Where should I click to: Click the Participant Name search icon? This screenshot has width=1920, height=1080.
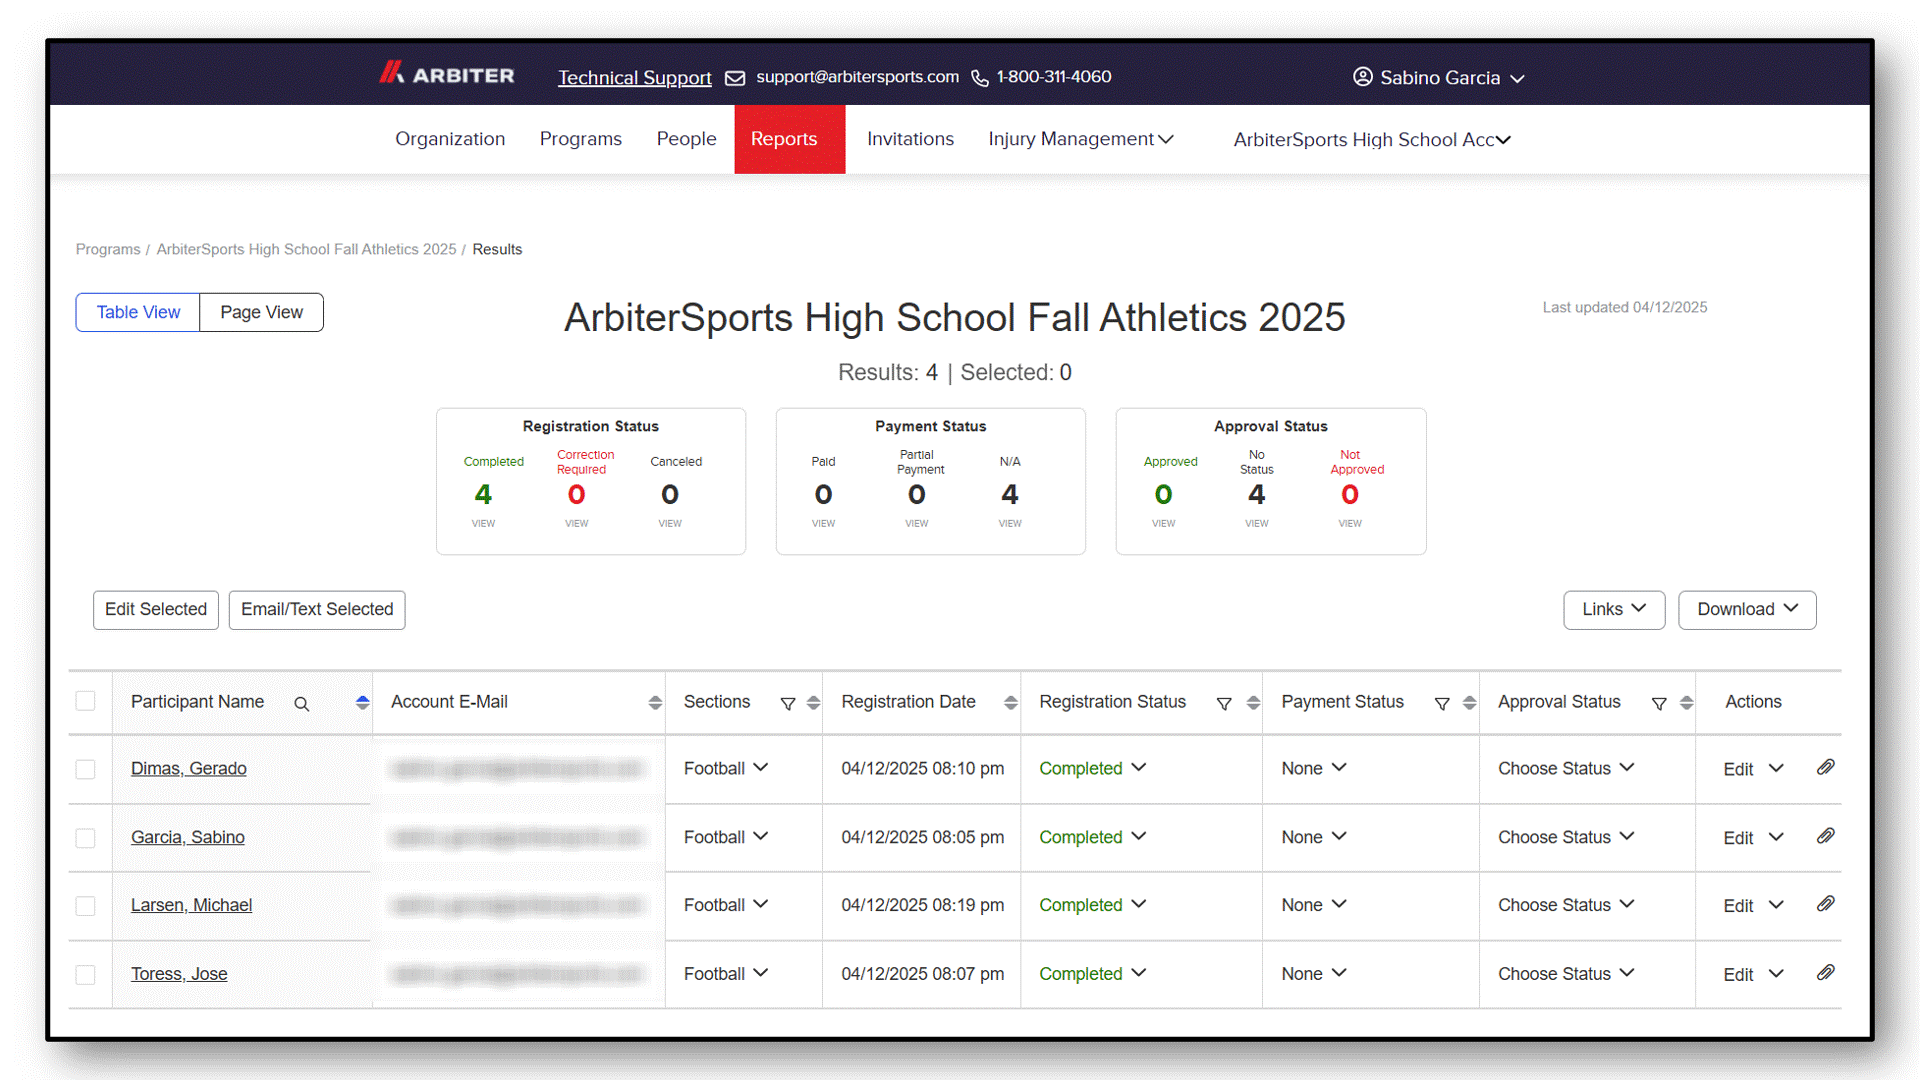pos(301,704)
